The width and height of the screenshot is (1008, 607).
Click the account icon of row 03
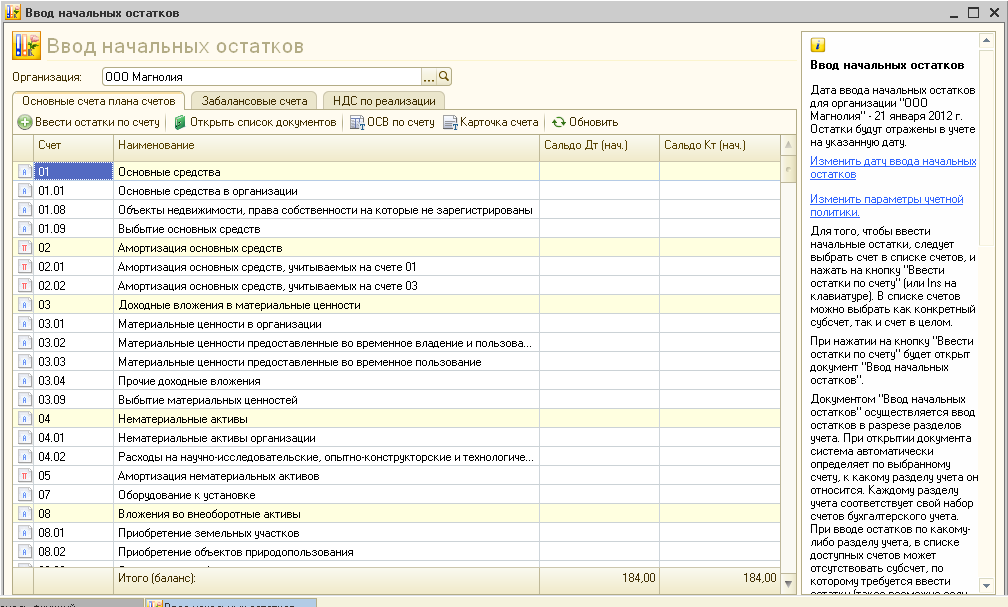coord(24,305)
